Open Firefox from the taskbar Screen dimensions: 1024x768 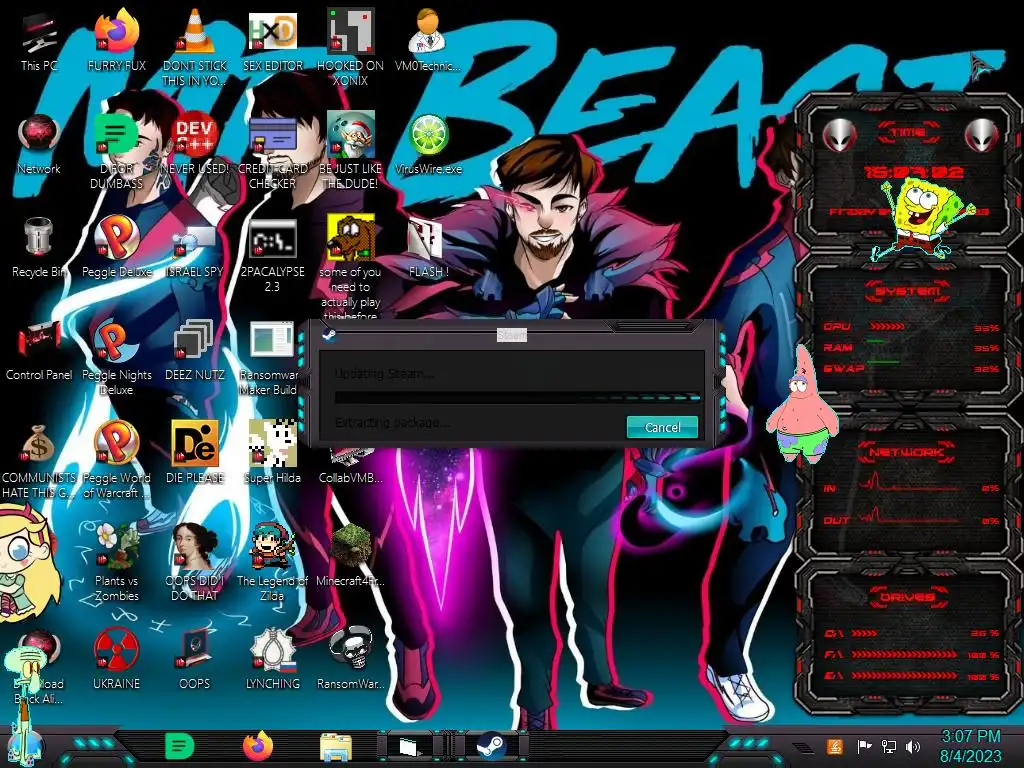click(x=258, y=746)
